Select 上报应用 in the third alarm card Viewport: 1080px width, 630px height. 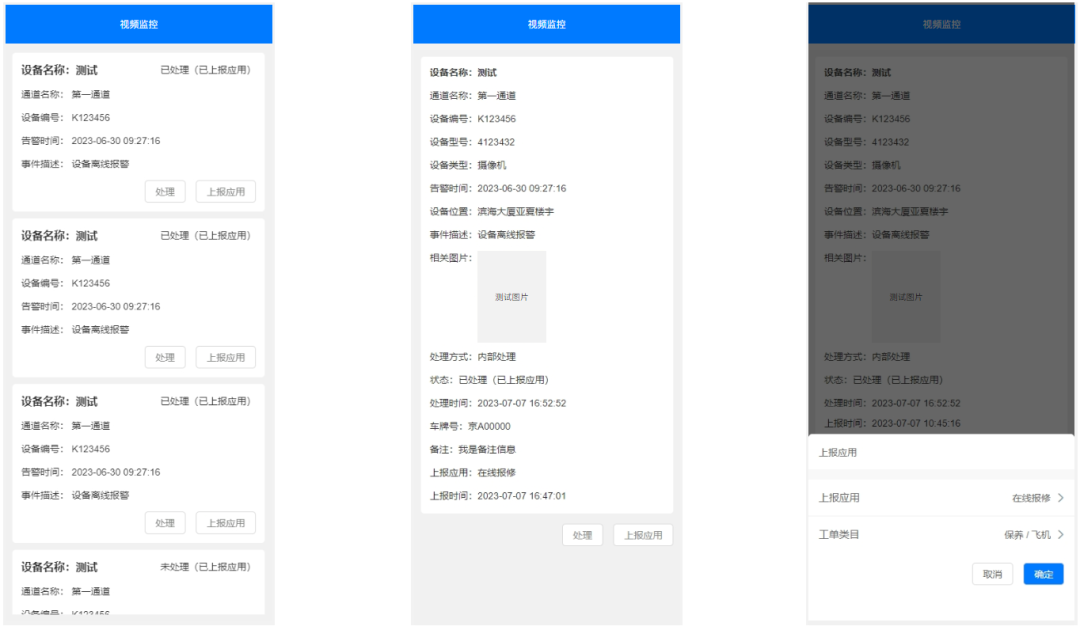[x=225, y=523]
